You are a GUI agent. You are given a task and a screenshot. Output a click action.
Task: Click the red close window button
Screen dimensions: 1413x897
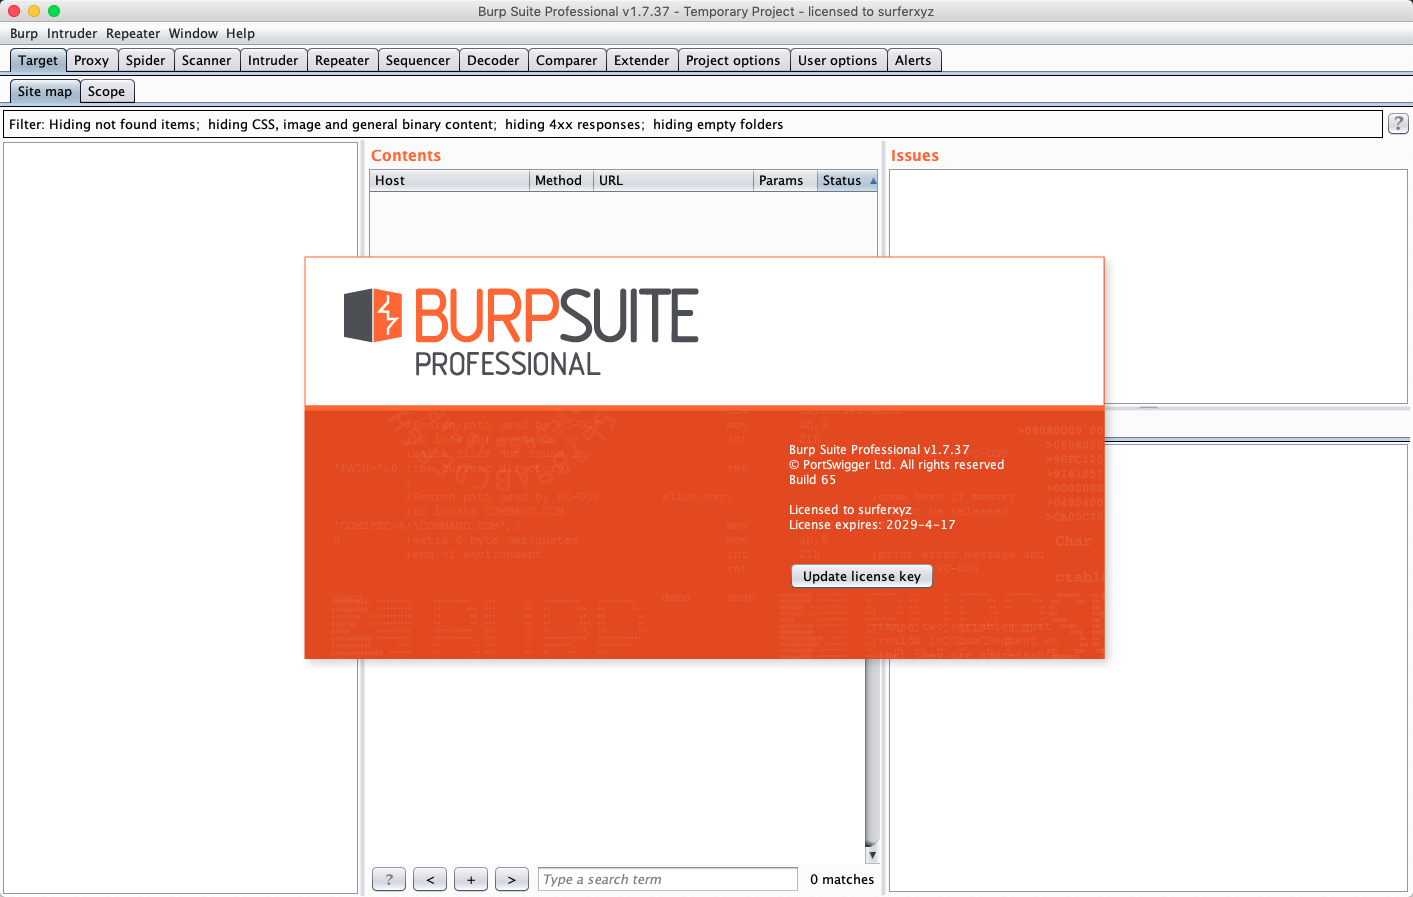pos(14,11)
